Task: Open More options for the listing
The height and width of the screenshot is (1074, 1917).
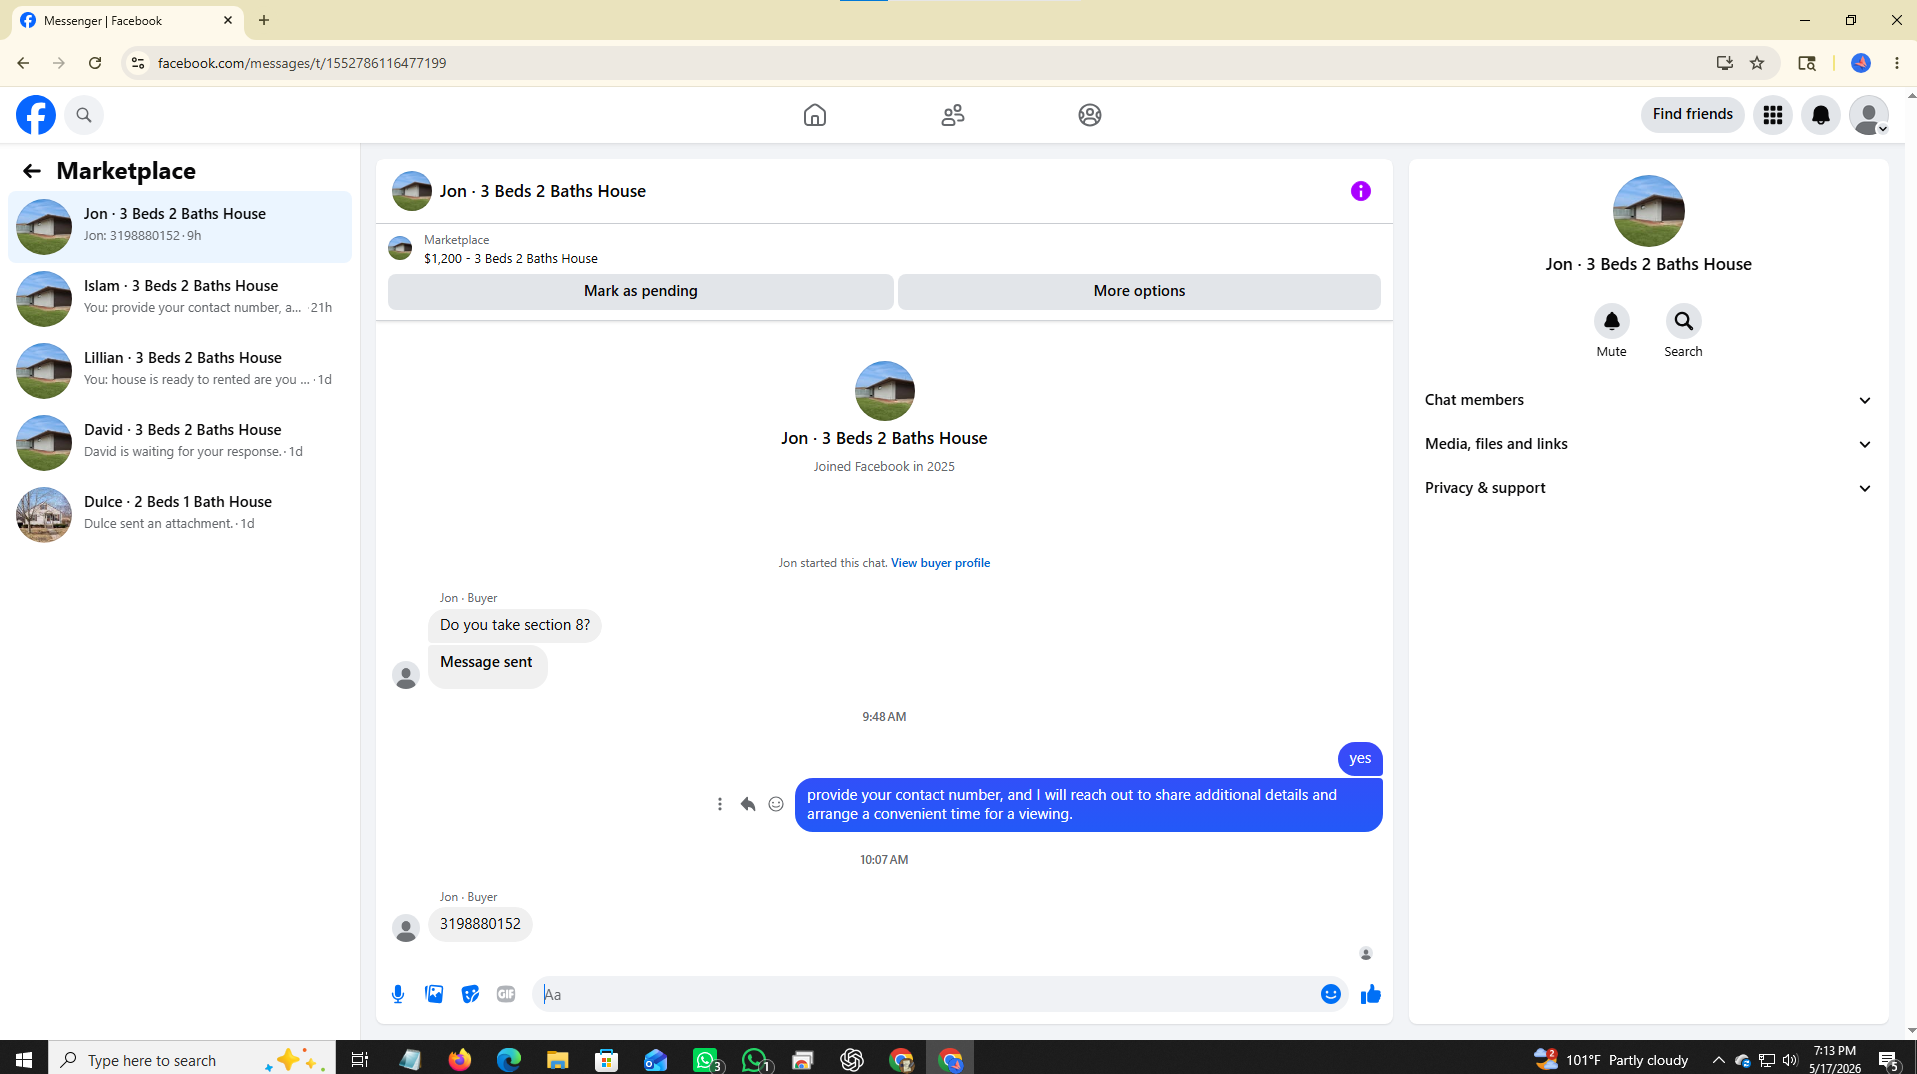Action: click(x=1139, y=291)
